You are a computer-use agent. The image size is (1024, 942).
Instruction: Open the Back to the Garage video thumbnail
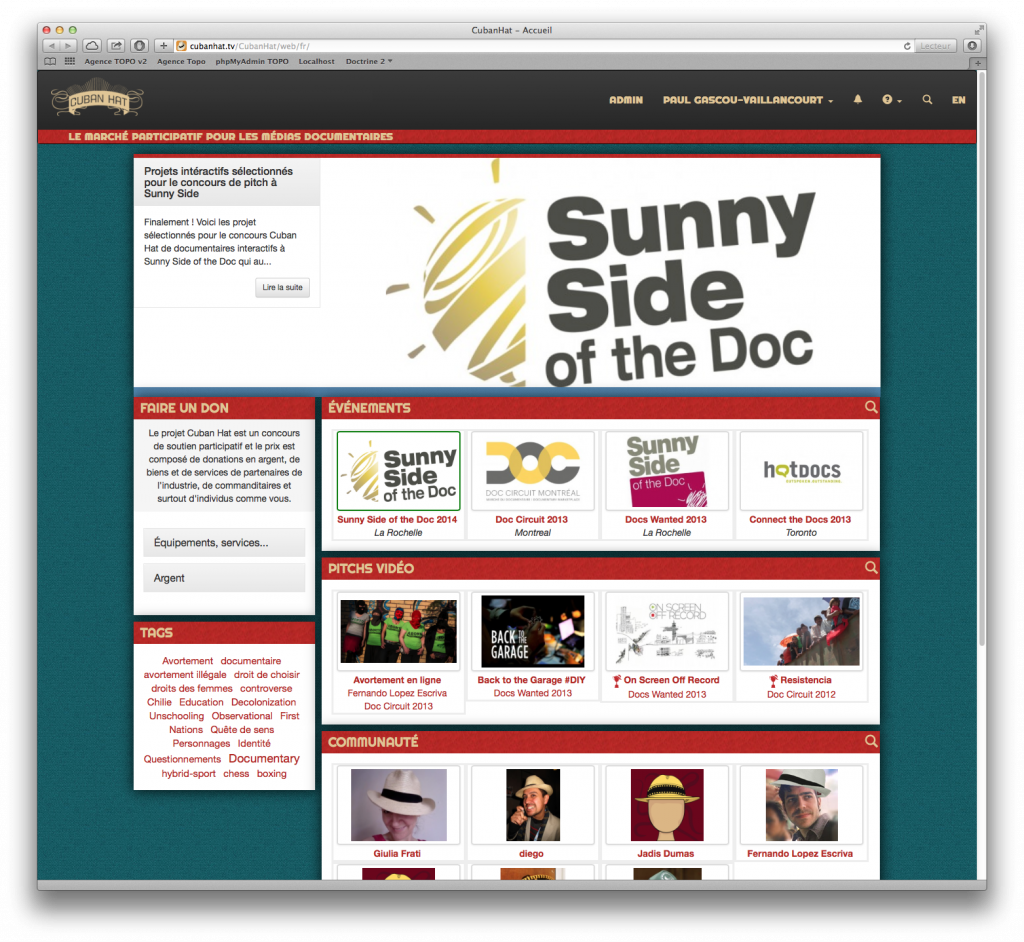532,631
